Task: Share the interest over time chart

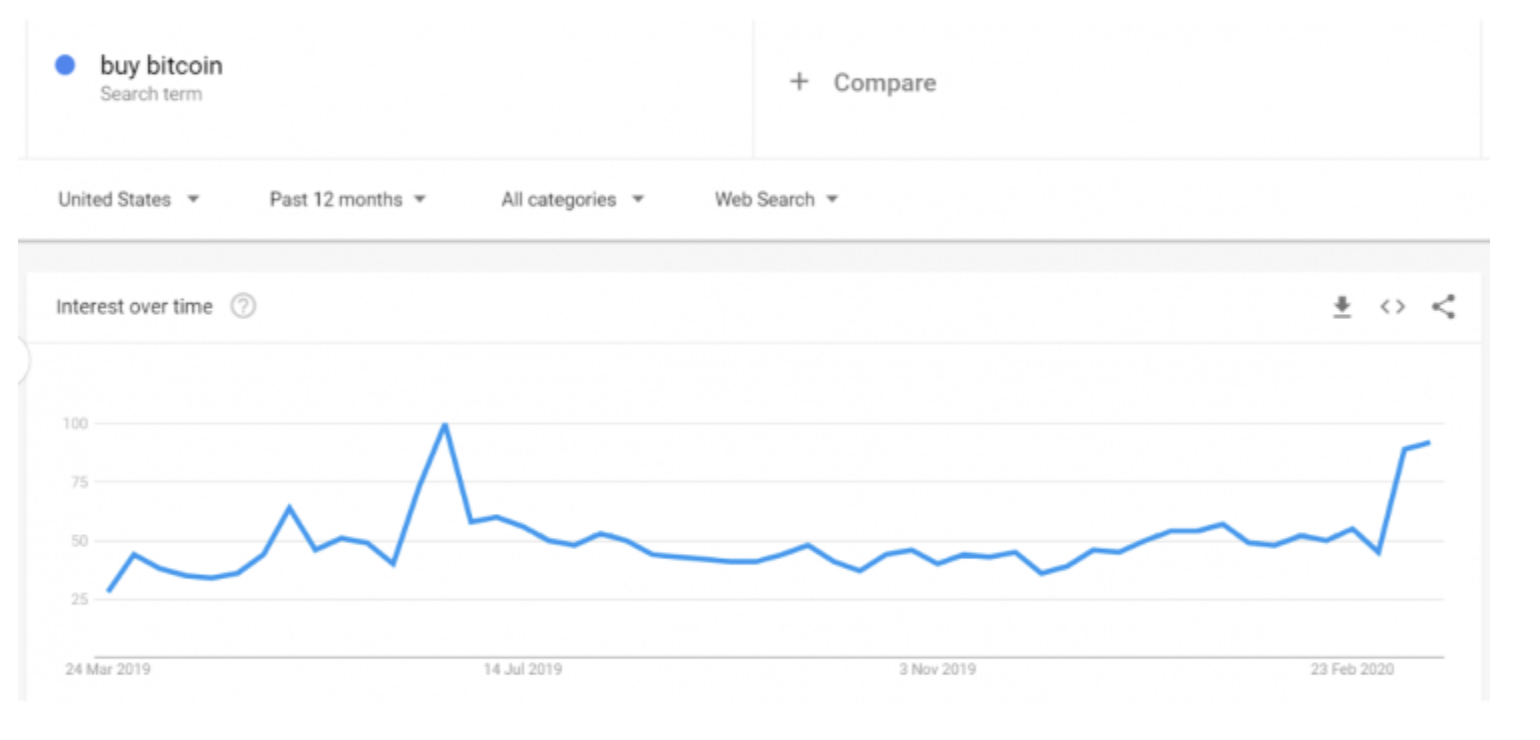Action: pos(1444,307)
